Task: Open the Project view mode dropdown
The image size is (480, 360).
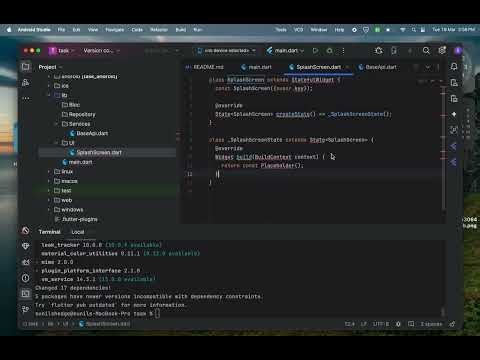Action: (x=50, y=67)
